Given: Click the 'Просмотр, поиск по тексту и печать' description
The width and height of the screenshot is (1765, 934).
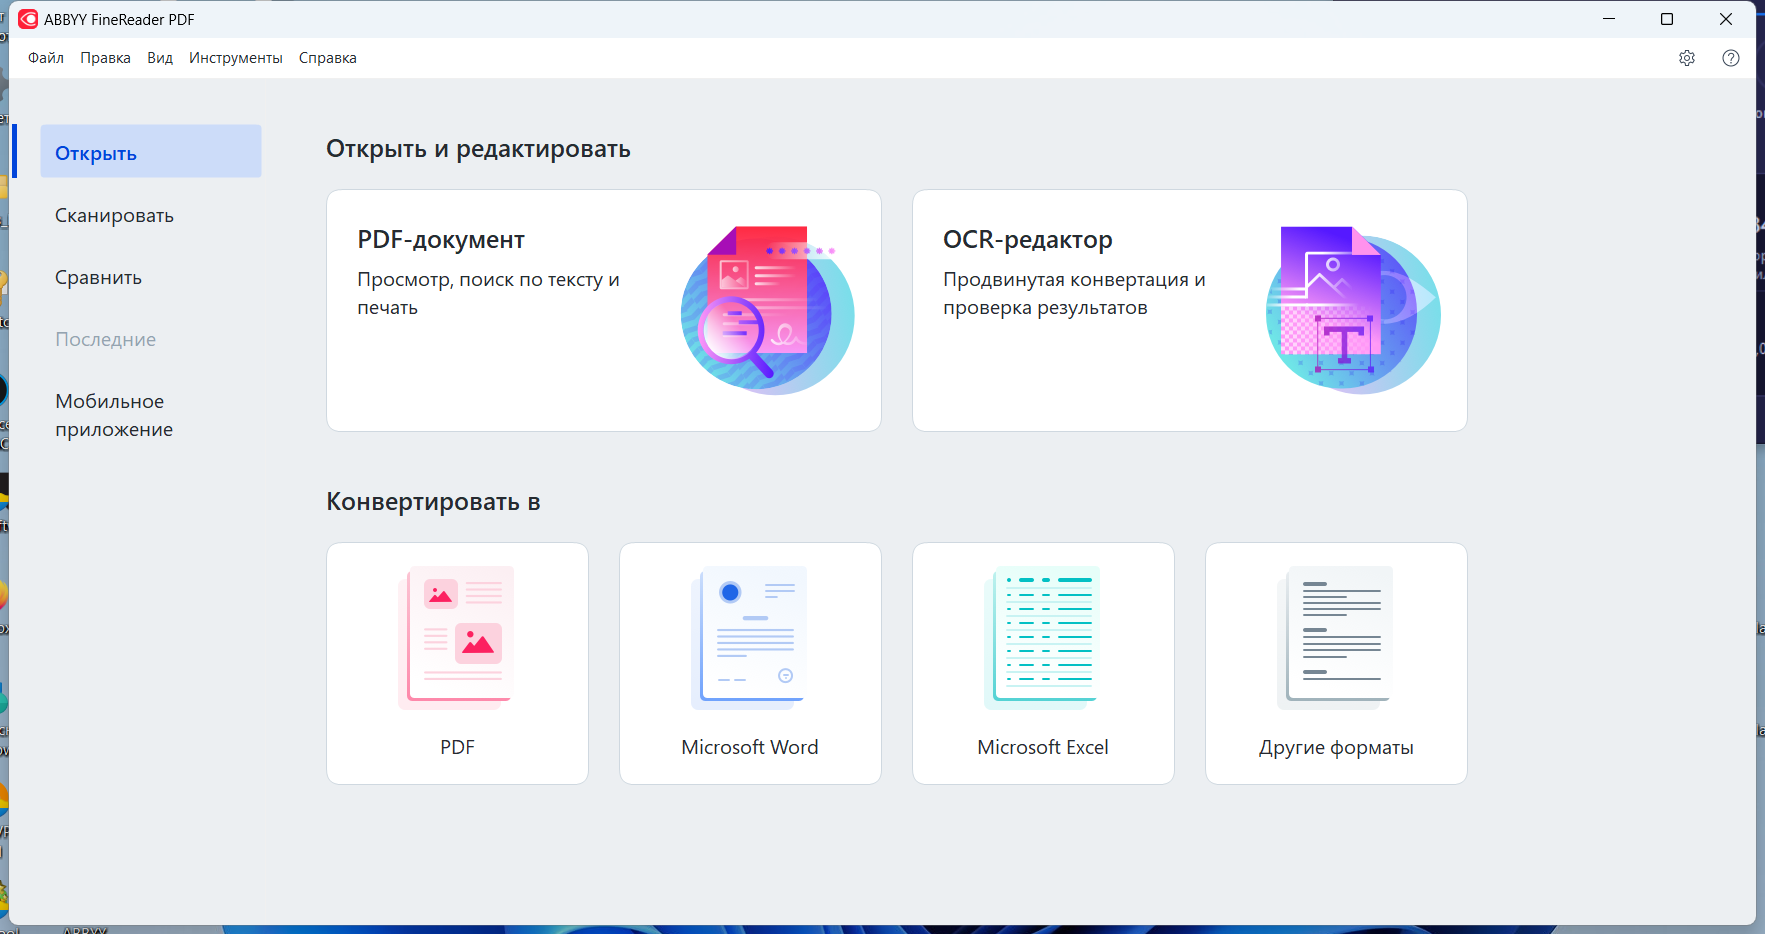Looking at the screenshot, I should tap(489, 293).
